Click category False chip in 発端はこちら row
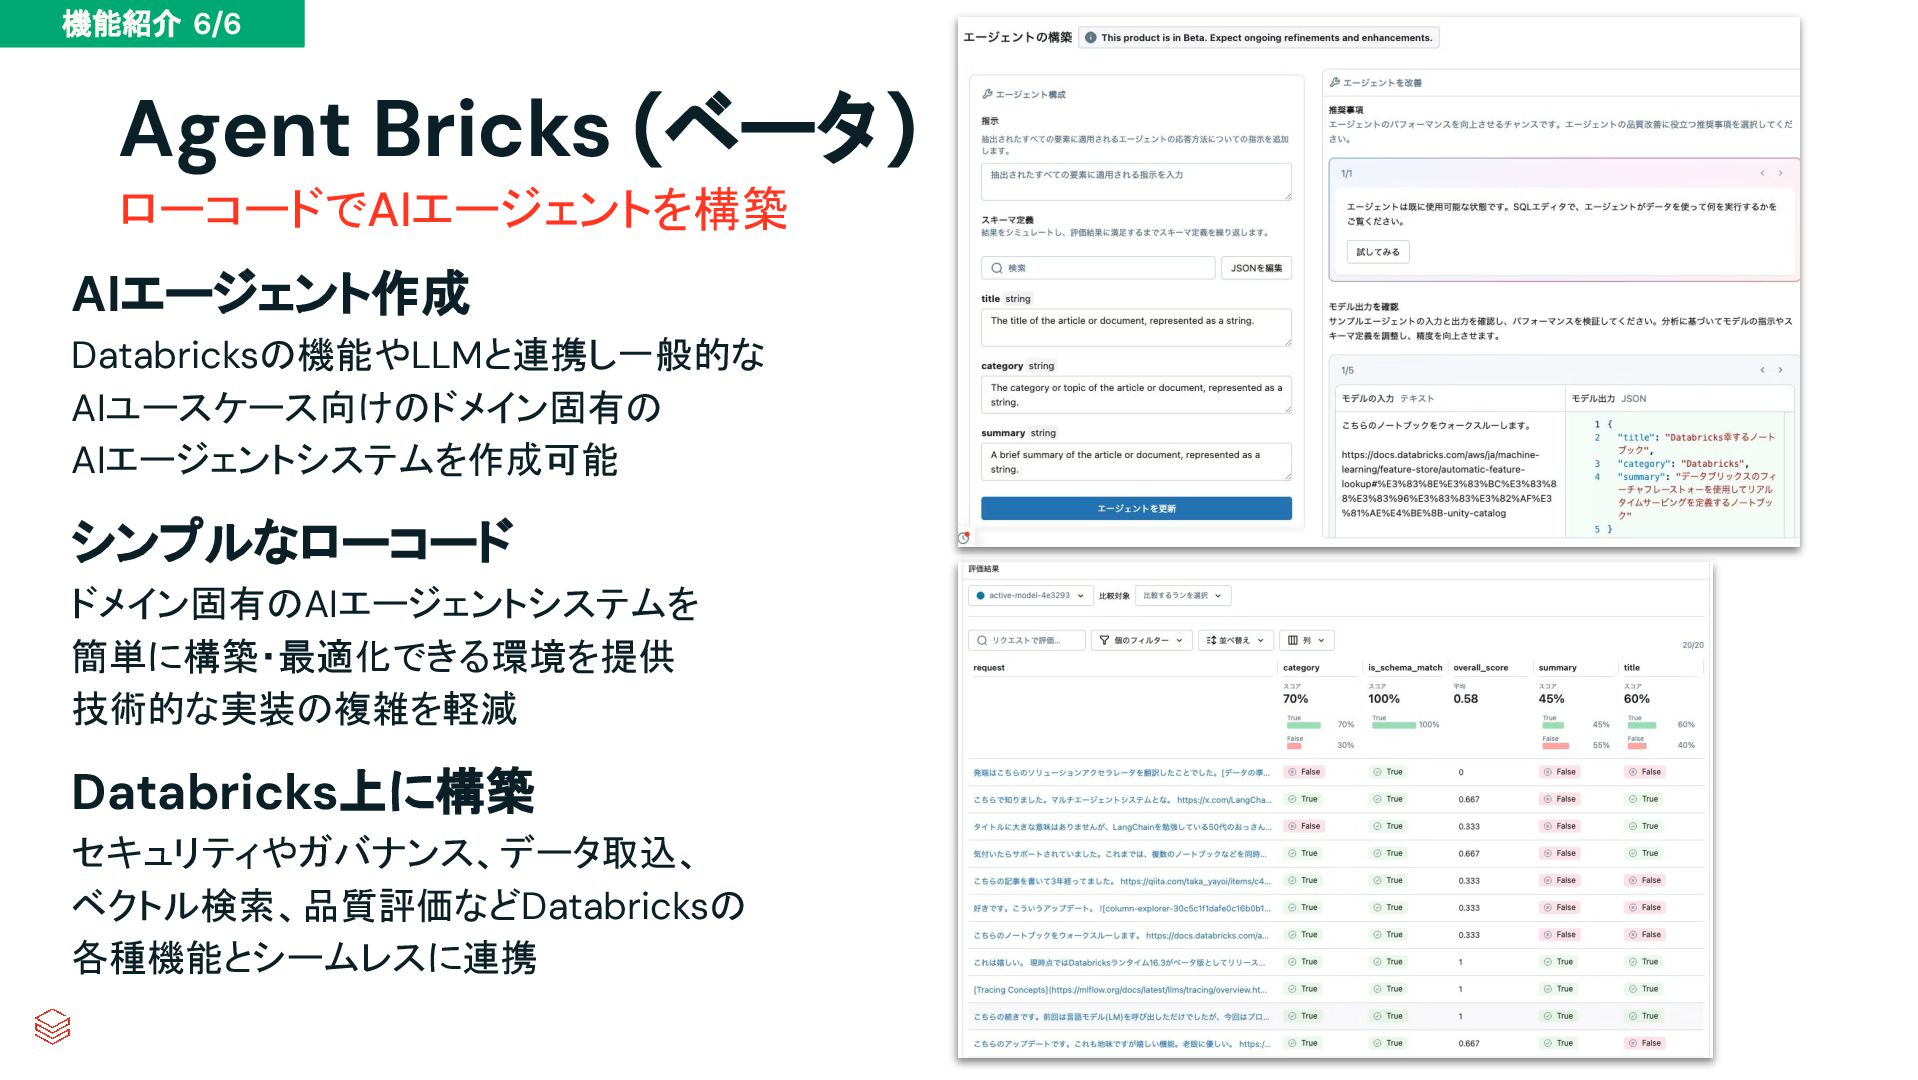The image size is (1918, 1080). pyautogui.click(x=1305, y=772)
